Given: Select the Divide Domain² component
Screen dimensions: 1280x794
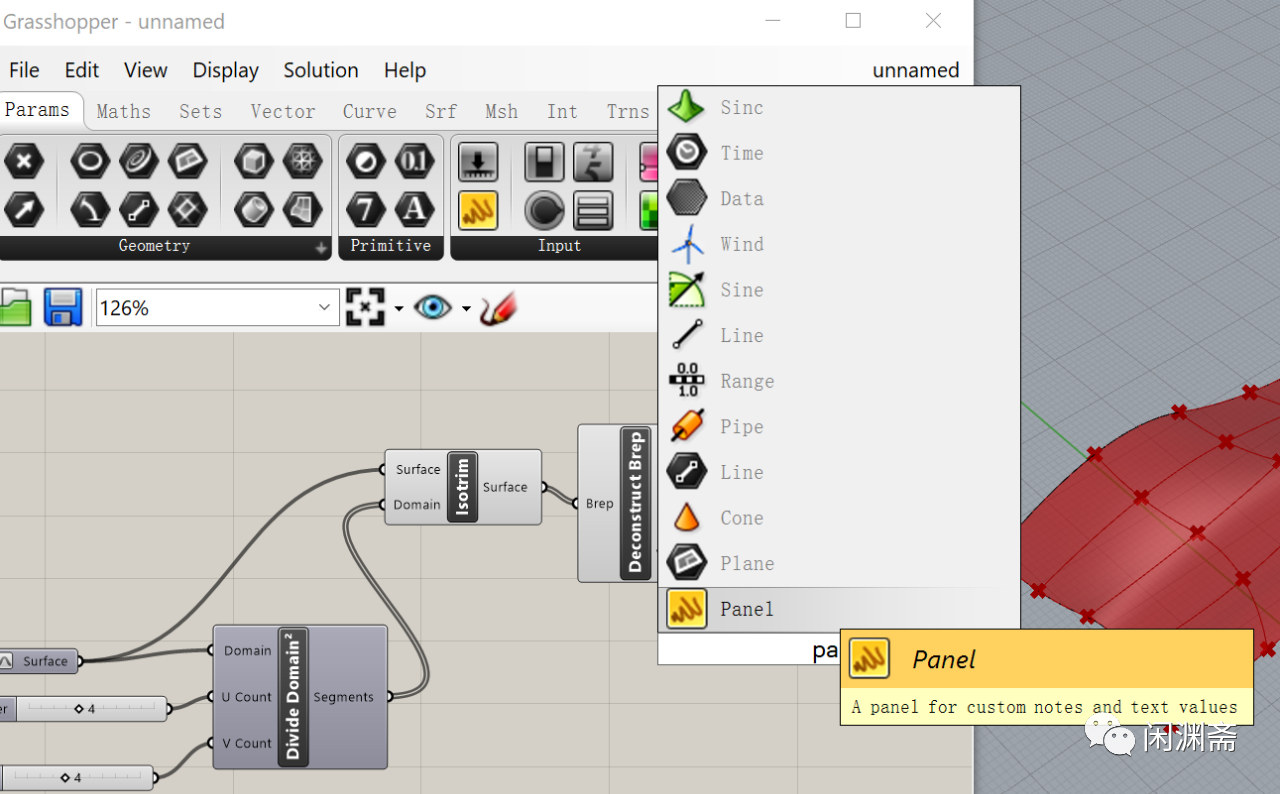Looking at the screenshot, I should [300, 697].
